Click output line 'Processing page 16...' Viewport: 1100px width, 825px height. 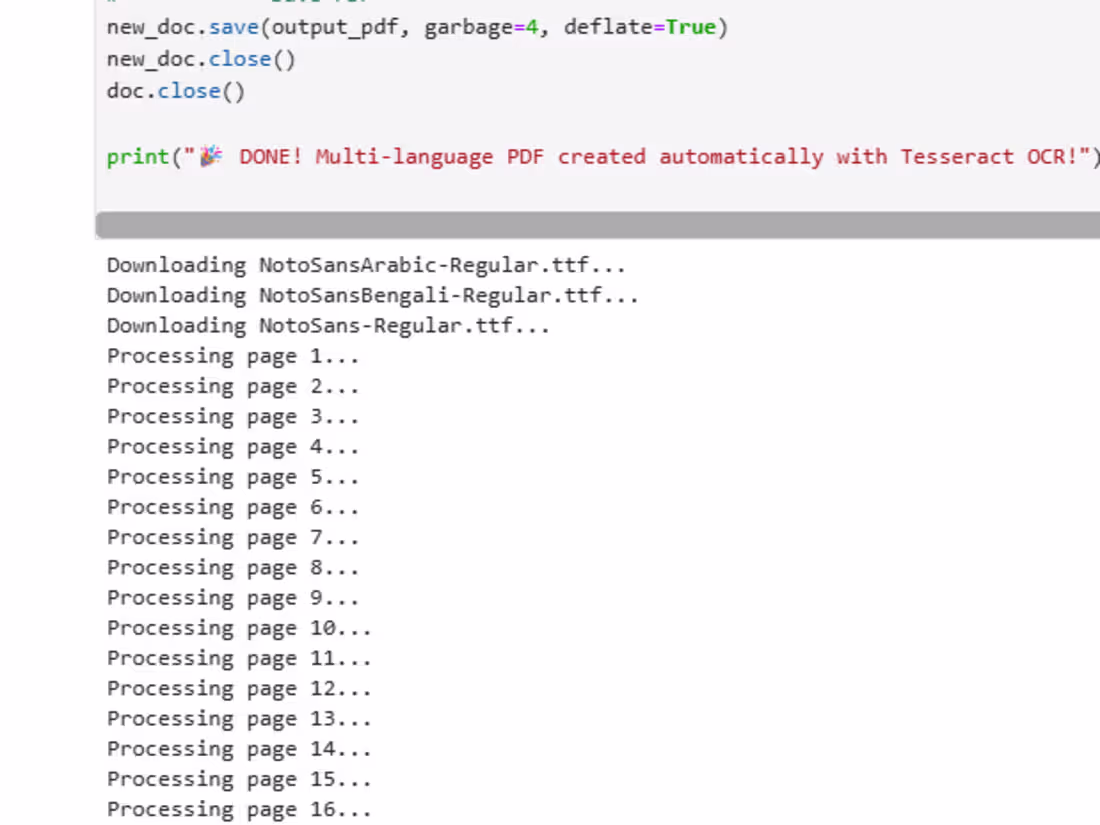click(239, 810)
